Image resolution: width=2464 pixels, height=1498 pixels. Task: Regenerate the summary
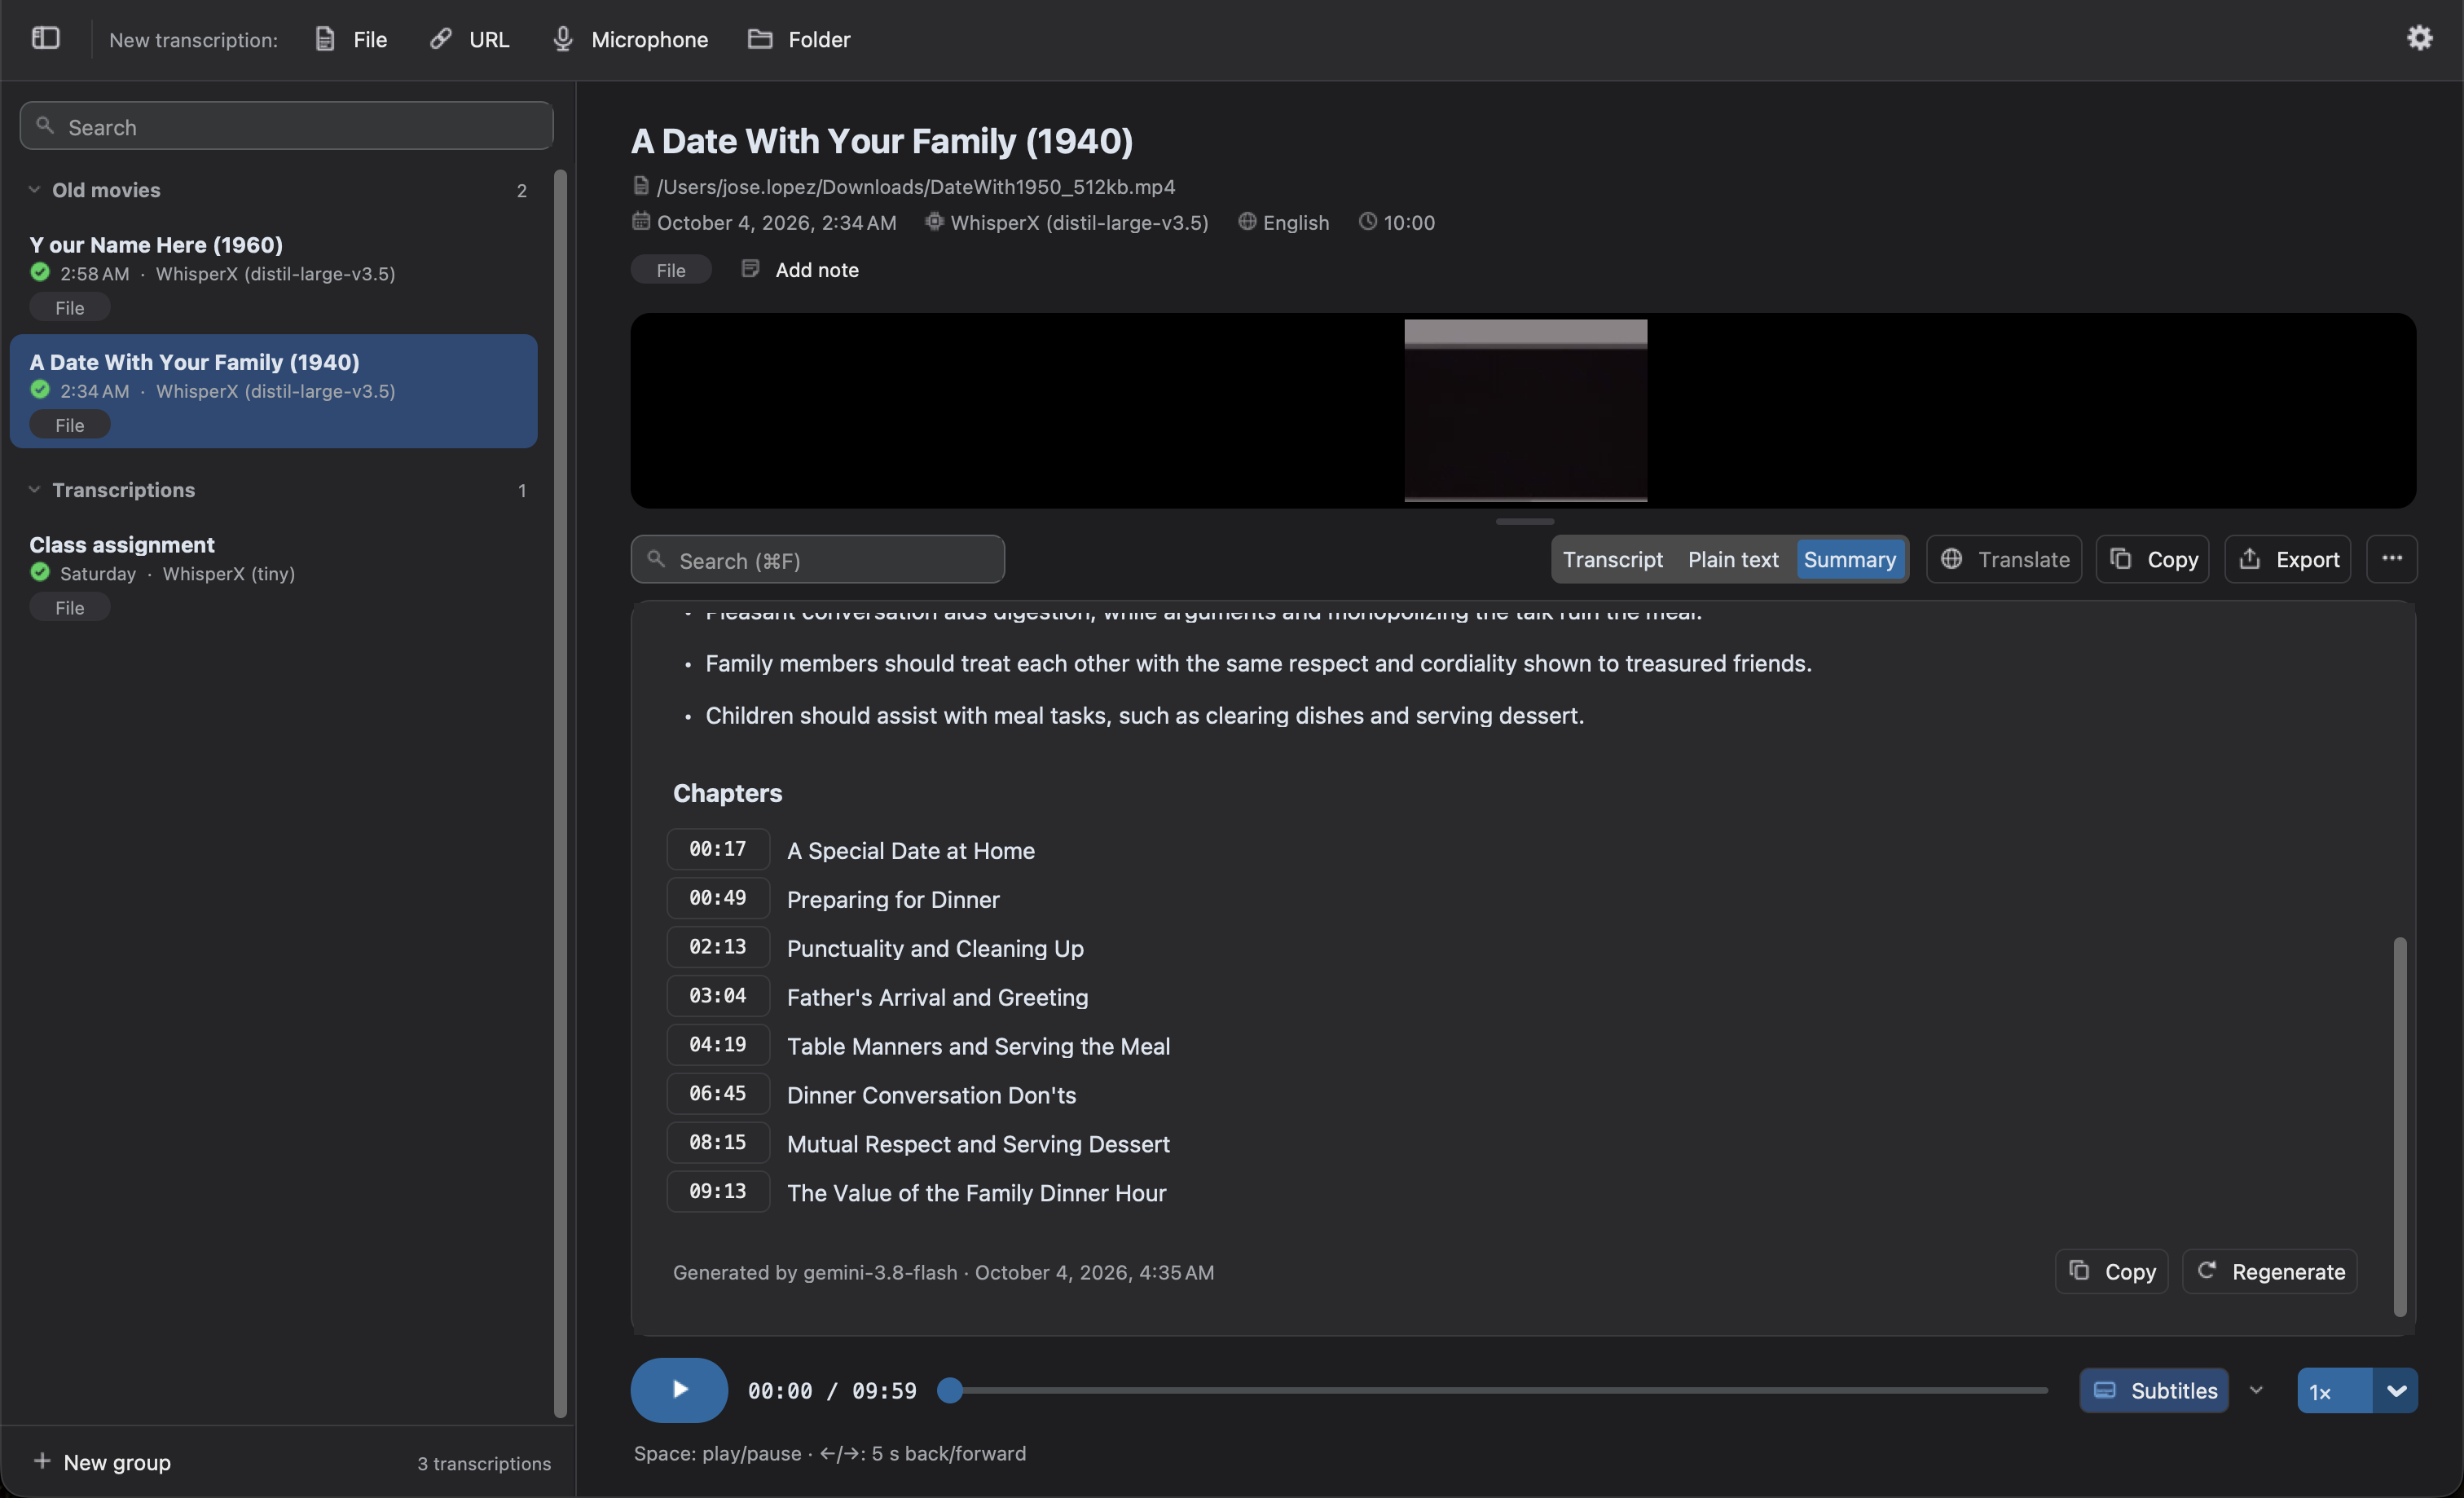click(x=2269, y=1271)
